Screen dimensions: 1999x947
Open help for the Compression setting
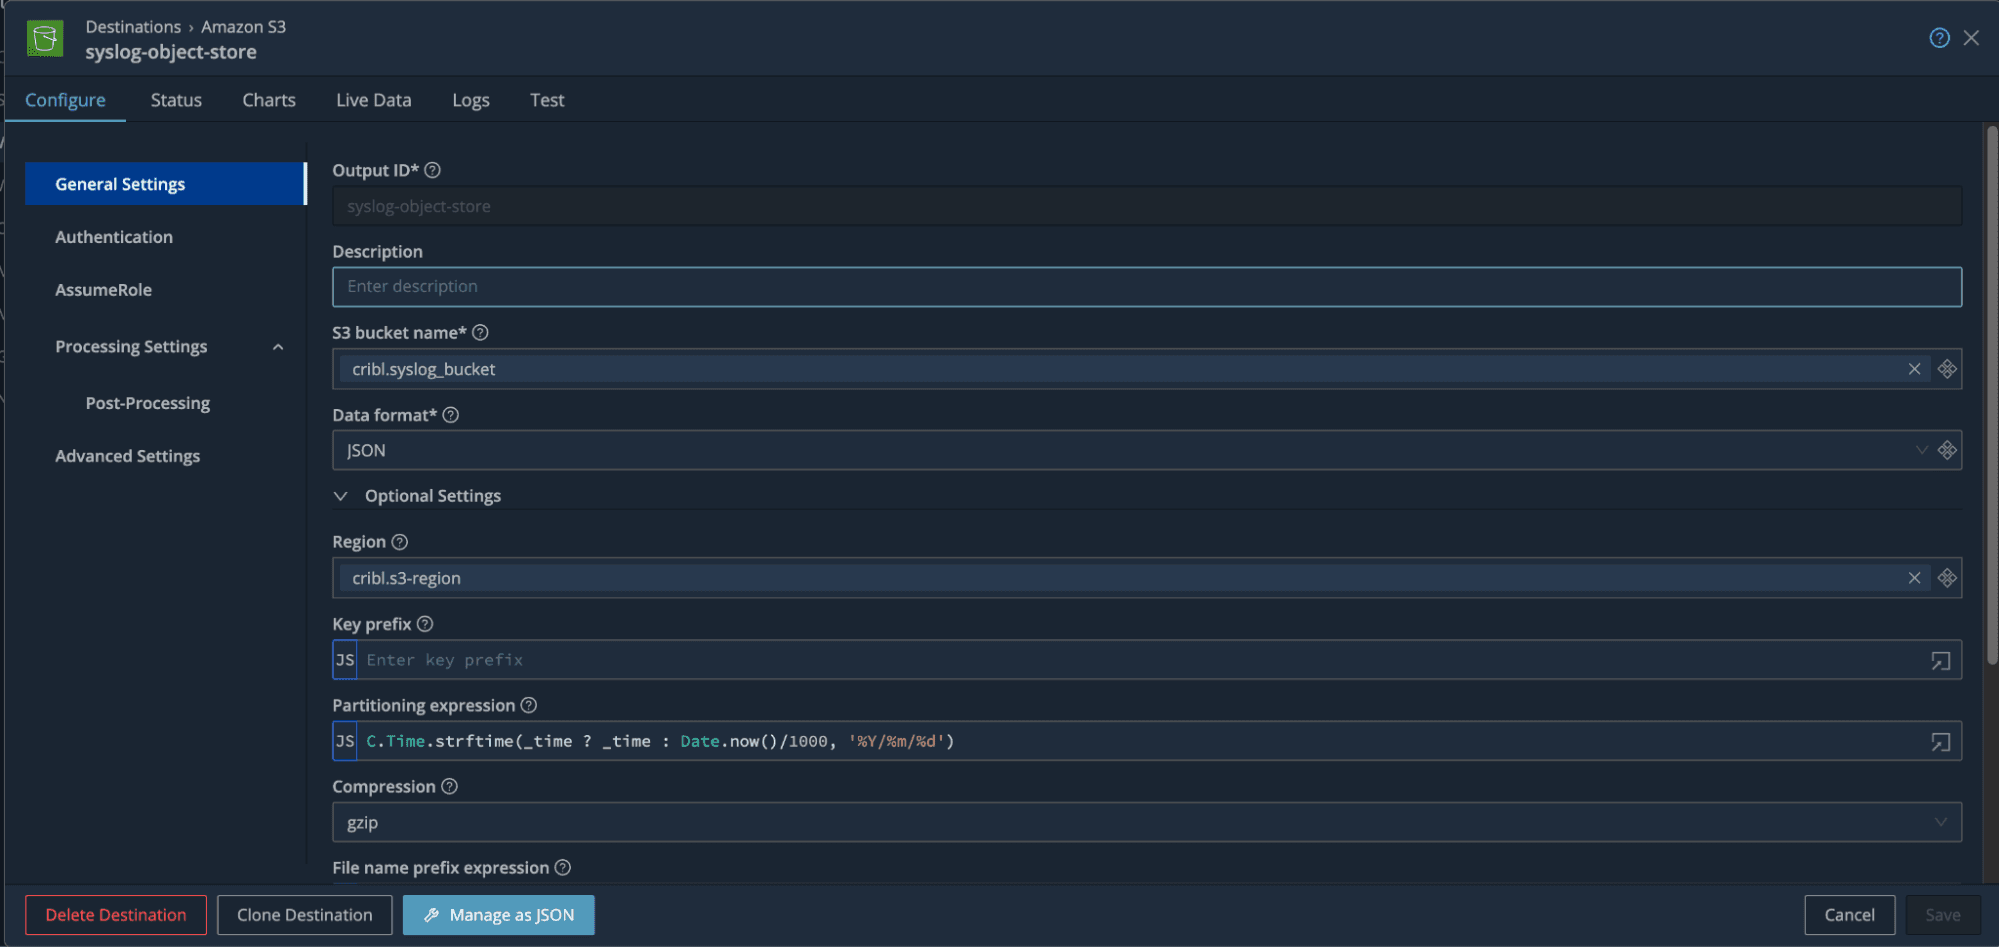coord(450,786)
